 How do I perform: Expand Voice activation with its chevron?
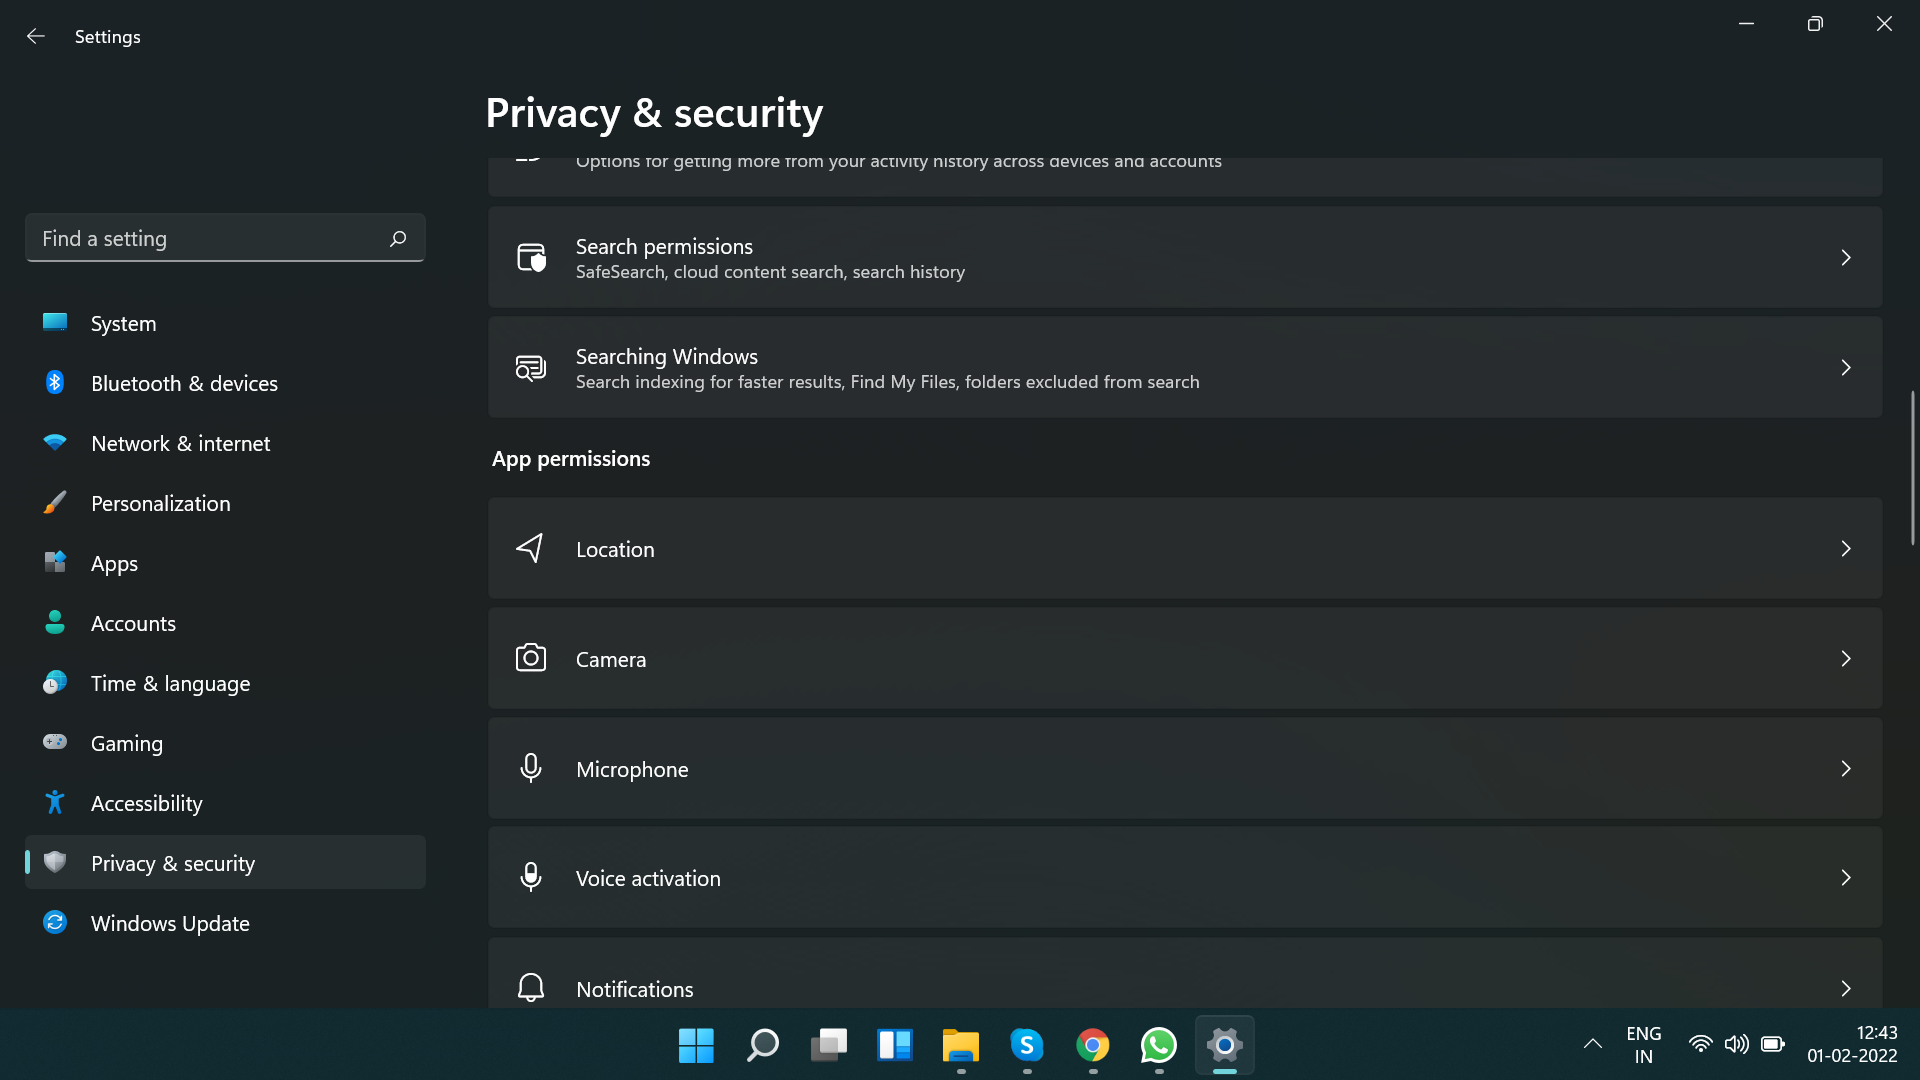[x=1845, y=878]
